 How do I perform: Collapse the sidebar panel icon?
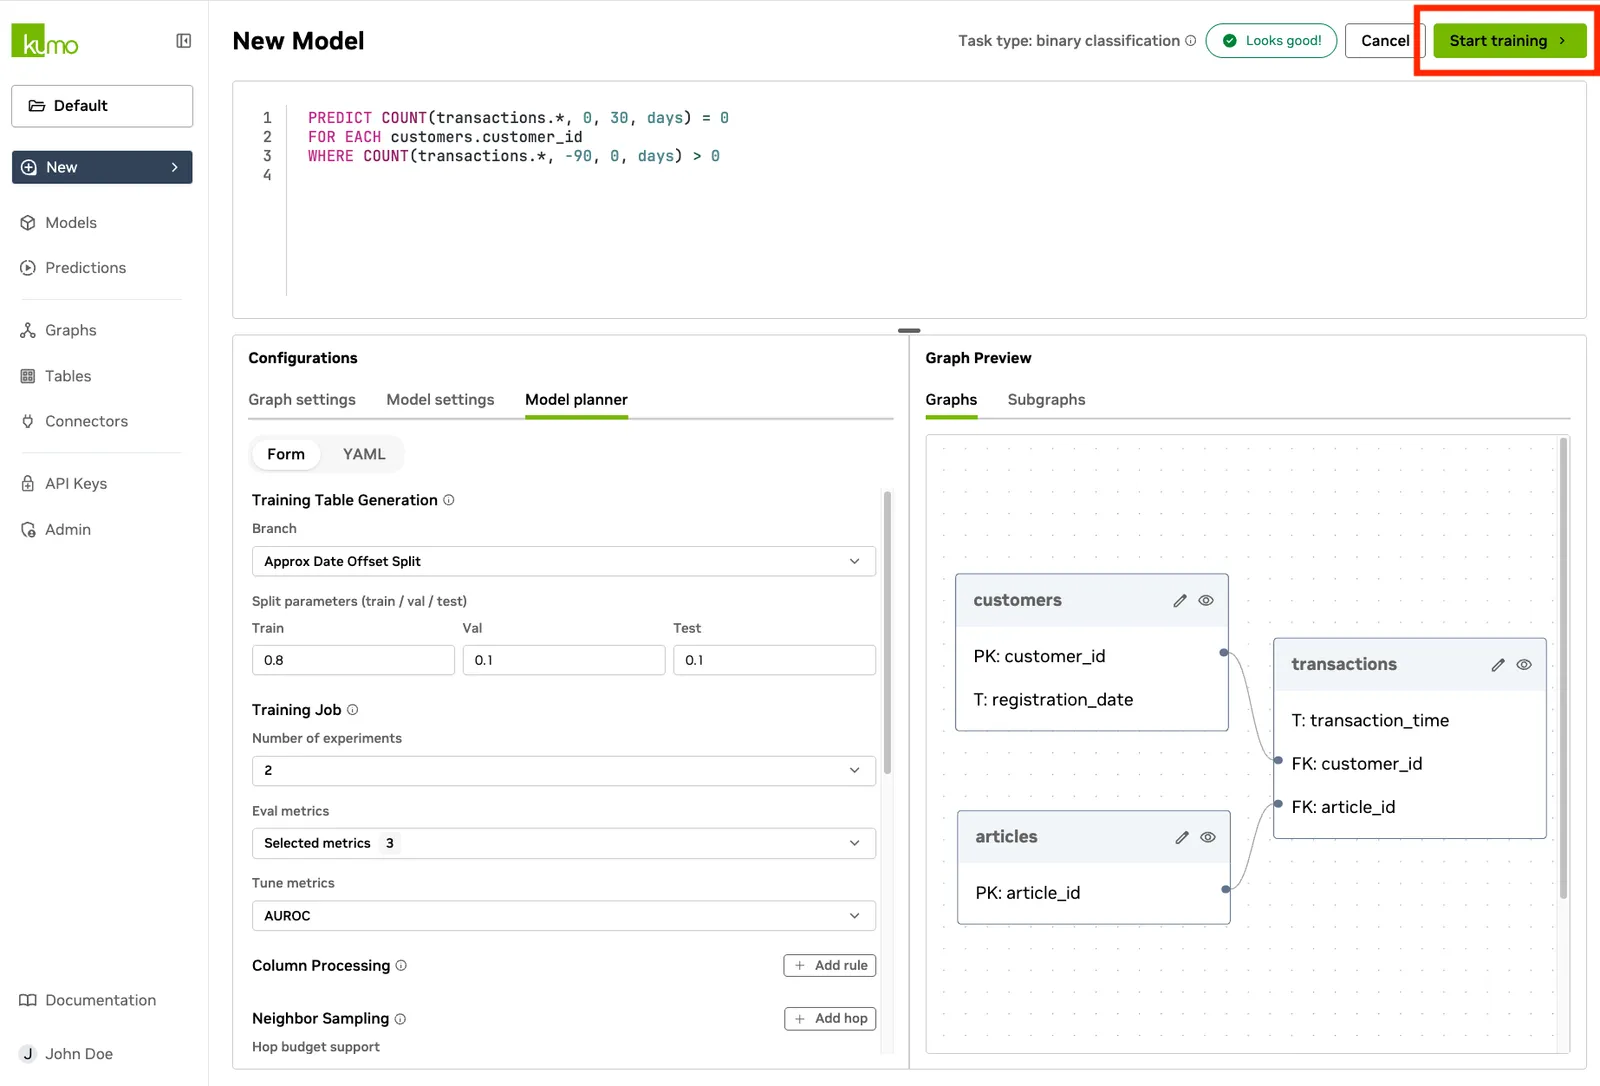(x=184, y=41)
